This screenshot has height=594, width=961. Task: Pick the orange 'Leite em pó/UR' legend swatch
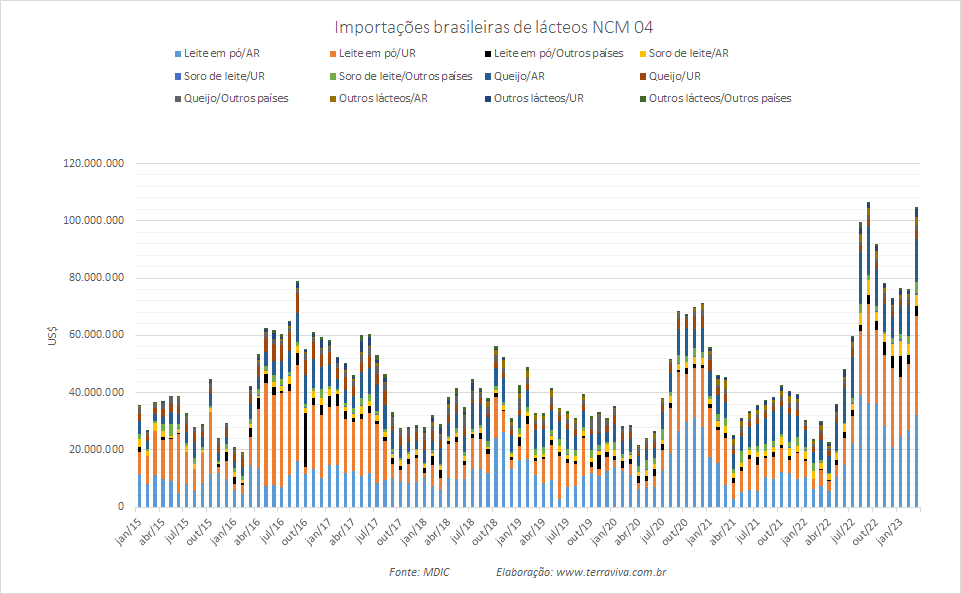[333, 54]
